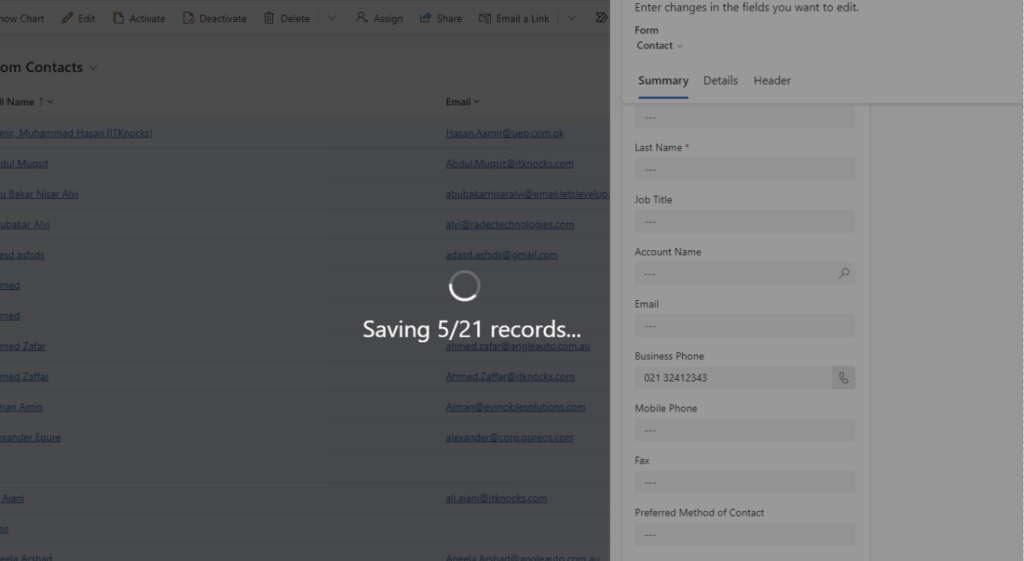This screenshot has height=561, width=1024.
Task: Click the Edit pencil icon
Action: pos(68,18)
